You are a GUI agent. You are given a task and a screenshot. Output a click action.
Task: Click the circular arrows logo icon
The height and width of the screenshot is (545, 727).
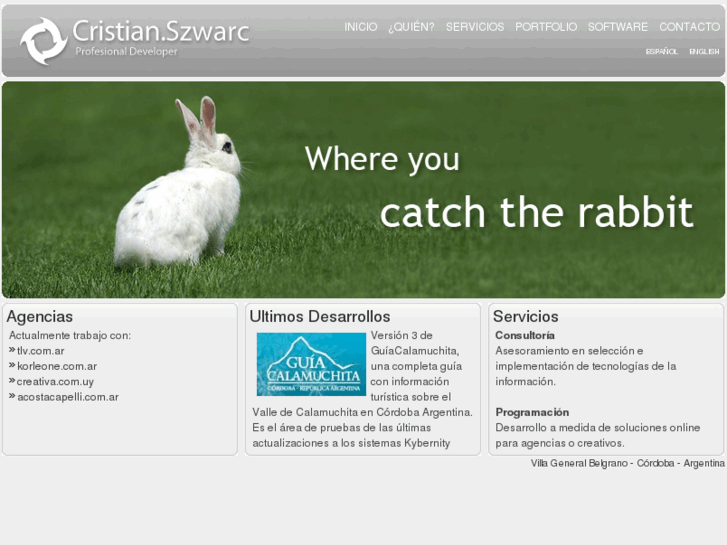(x=43, y=41)
